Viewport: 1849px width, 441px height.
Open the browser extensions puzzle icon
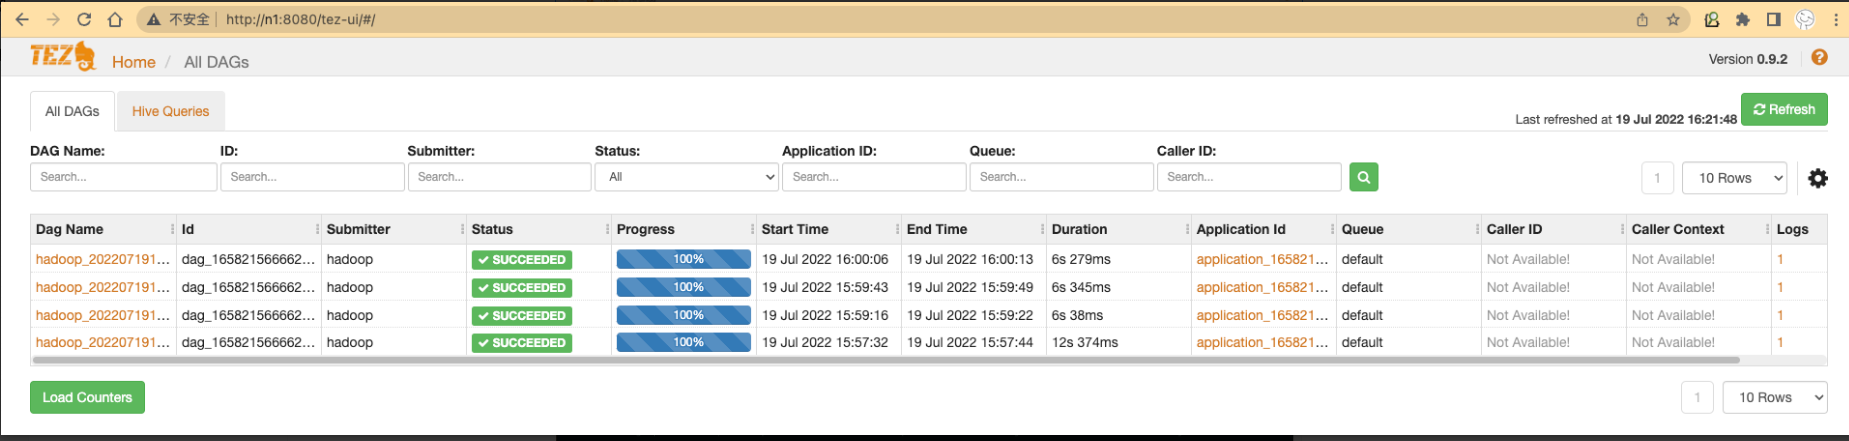pos(1743,19)
